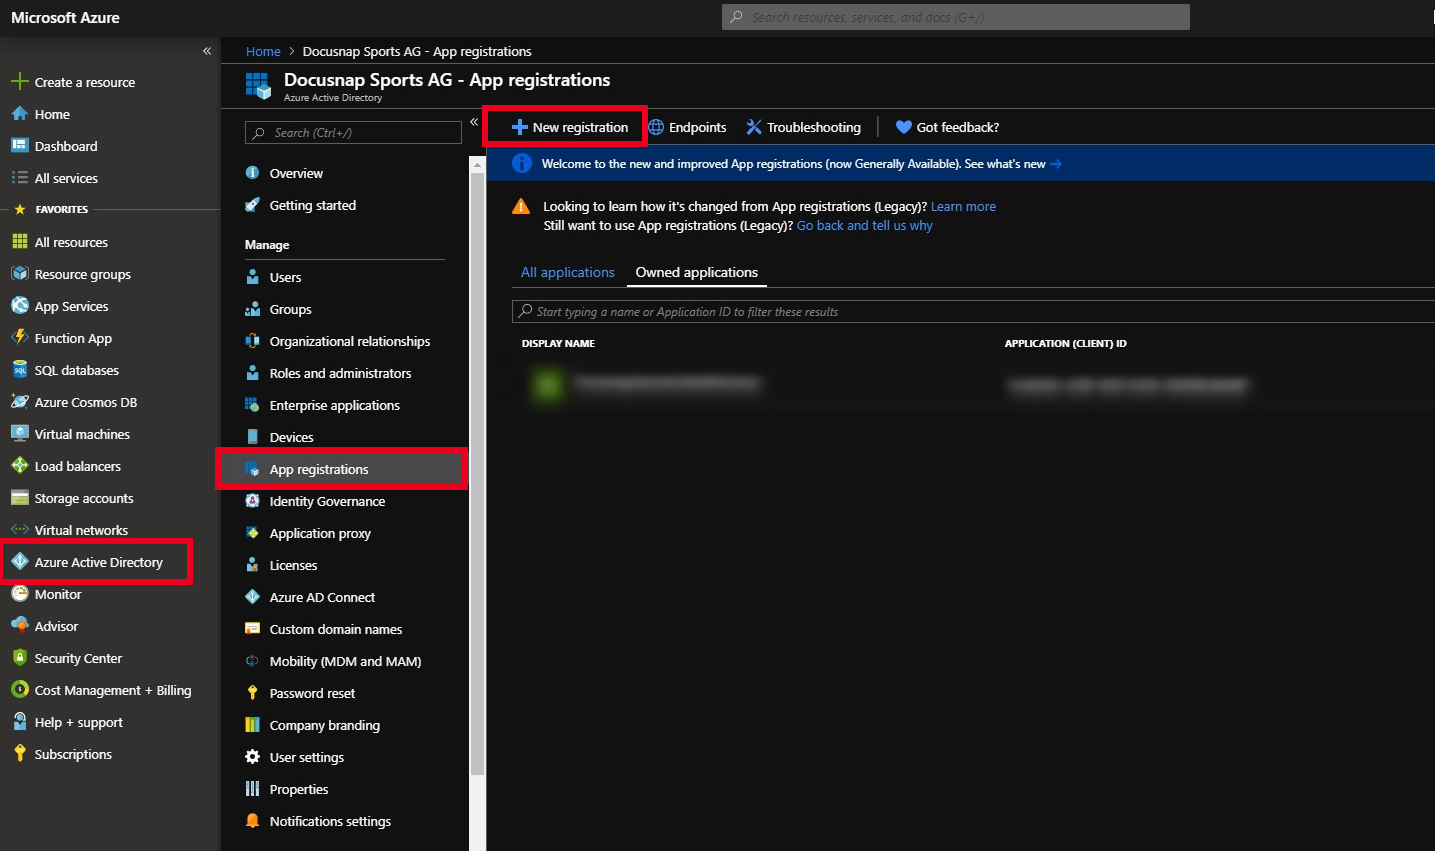Select the Owned applications tab
1435x851 pixels.
pyautogui.click(x=697, y=272)
